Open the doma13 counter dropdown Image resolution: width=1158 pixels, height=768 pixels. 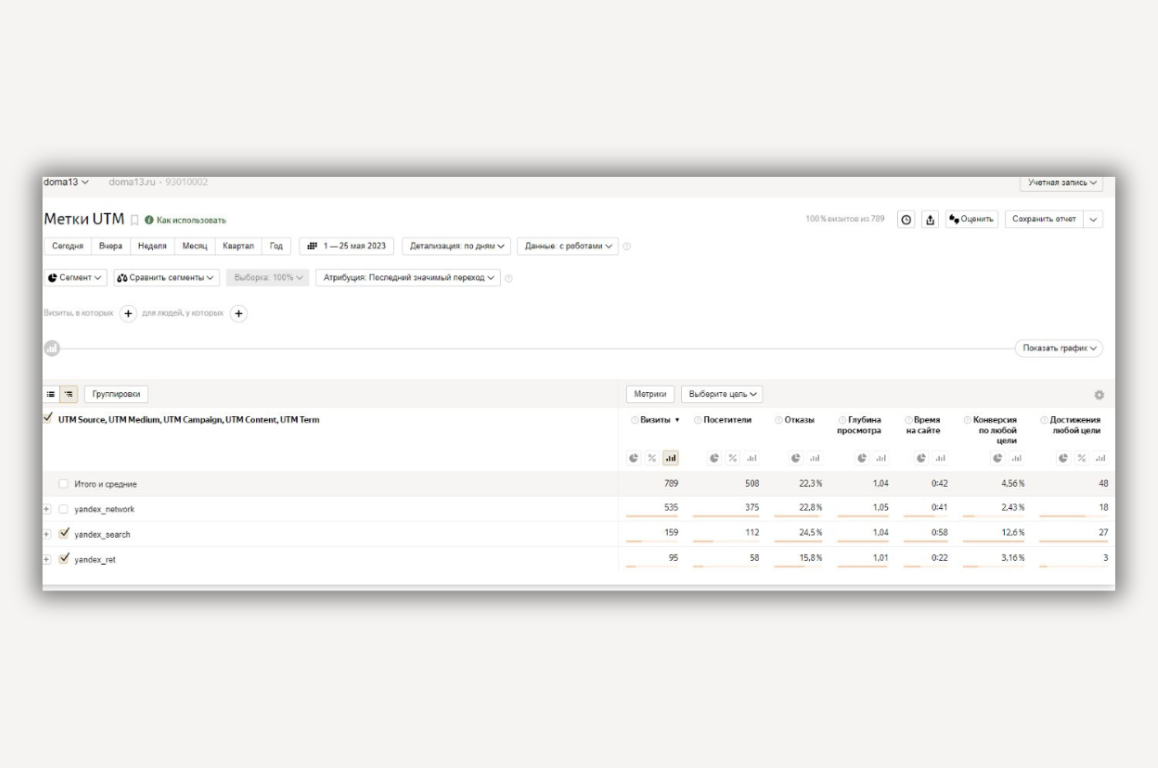coord(66,182)
